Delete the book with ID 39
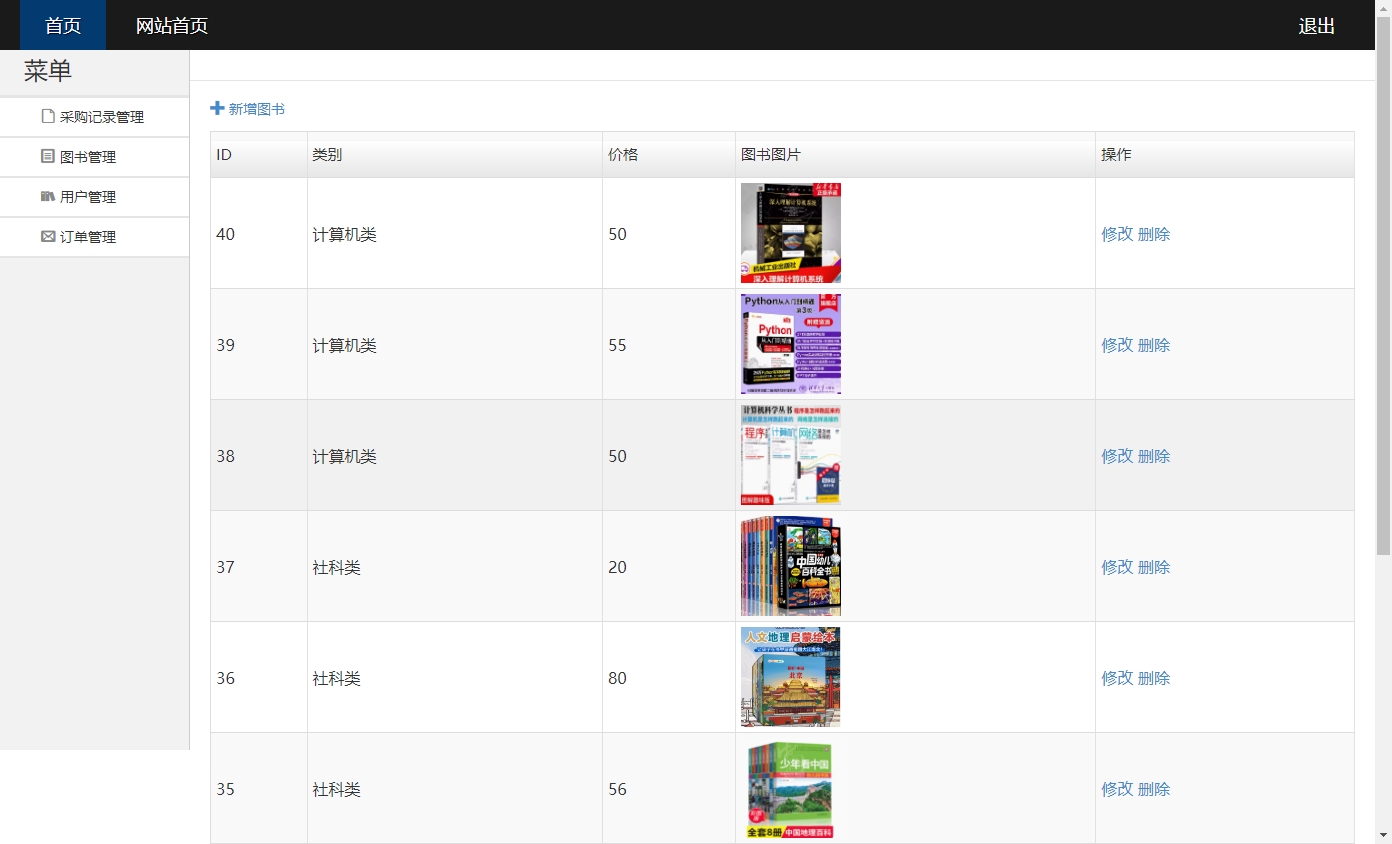Viewport: 1392px width, 844px height. 1154,345
